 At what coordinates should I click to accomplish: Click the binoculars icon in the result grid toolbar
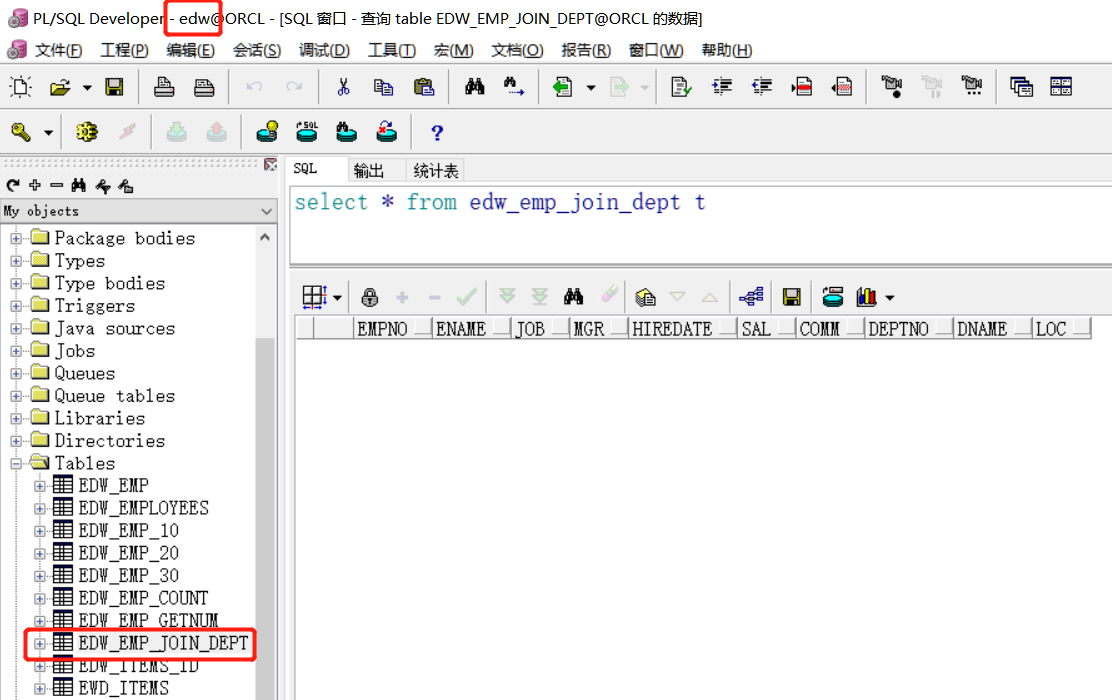pyautogui.click(x=574, y=297)
